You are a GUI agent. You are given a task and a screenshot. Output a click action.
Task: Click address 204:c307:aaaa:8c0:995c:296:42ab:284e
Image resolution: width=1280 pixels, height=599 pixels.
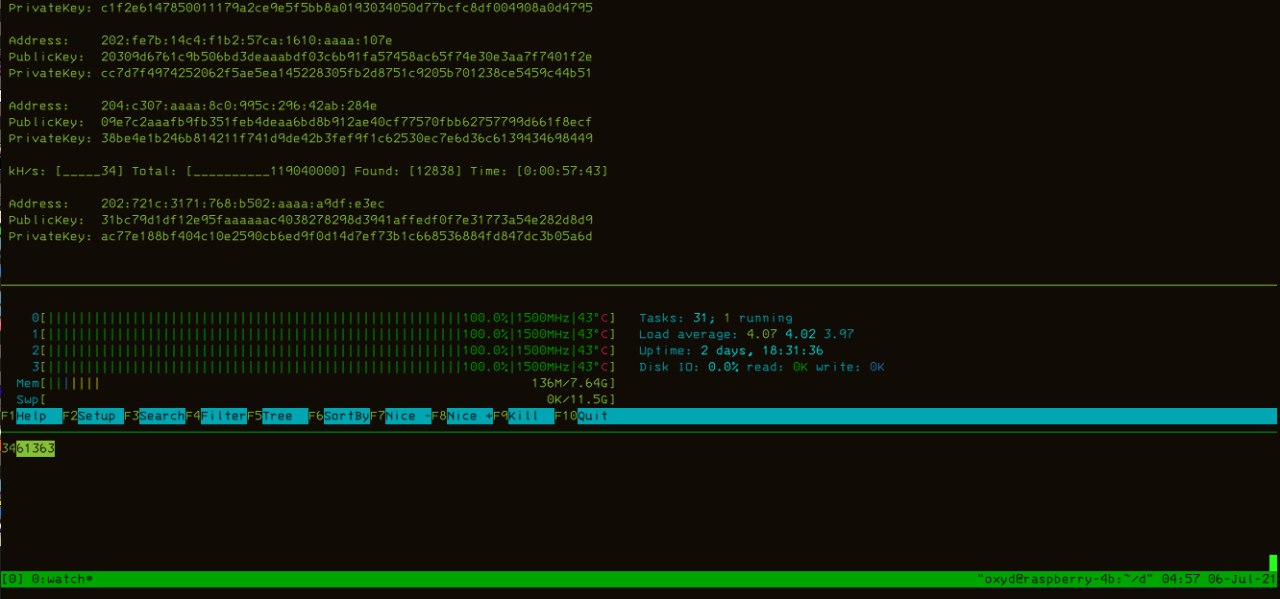(240, 105)
